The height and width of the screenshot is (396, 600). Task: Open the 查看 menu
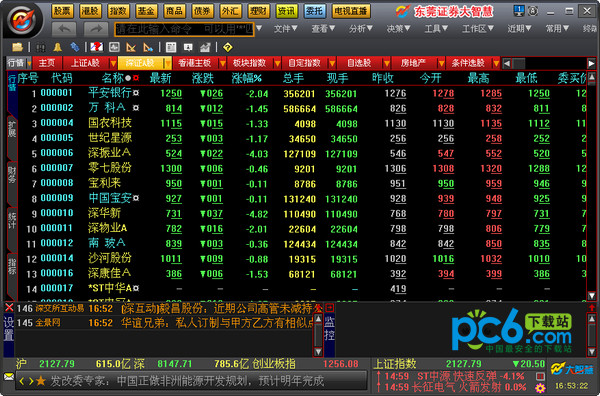323,28
